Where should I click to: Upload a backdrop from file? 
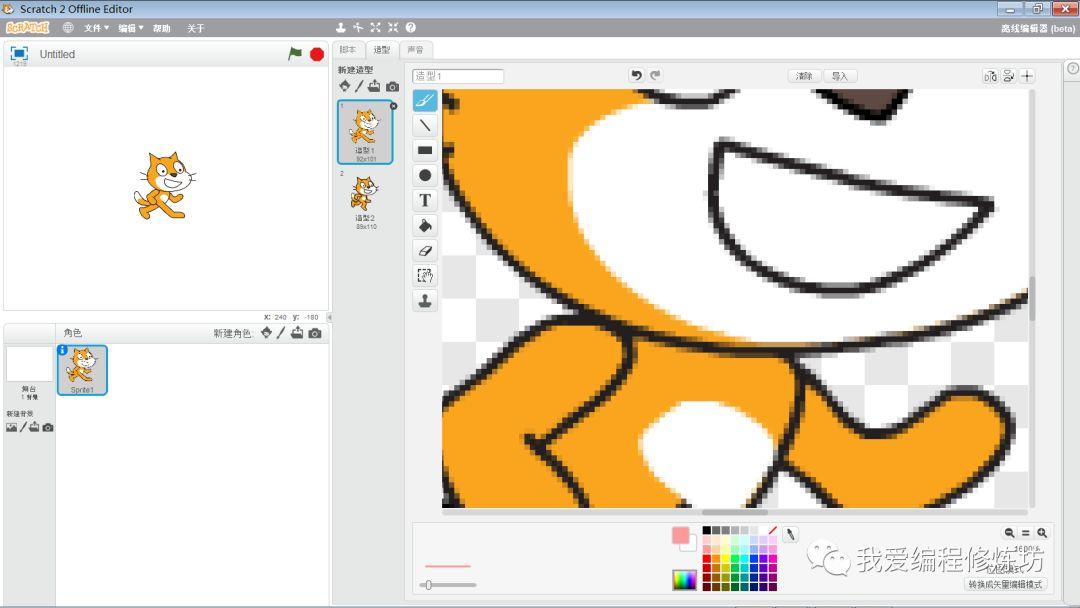click(x=34, y=428)
